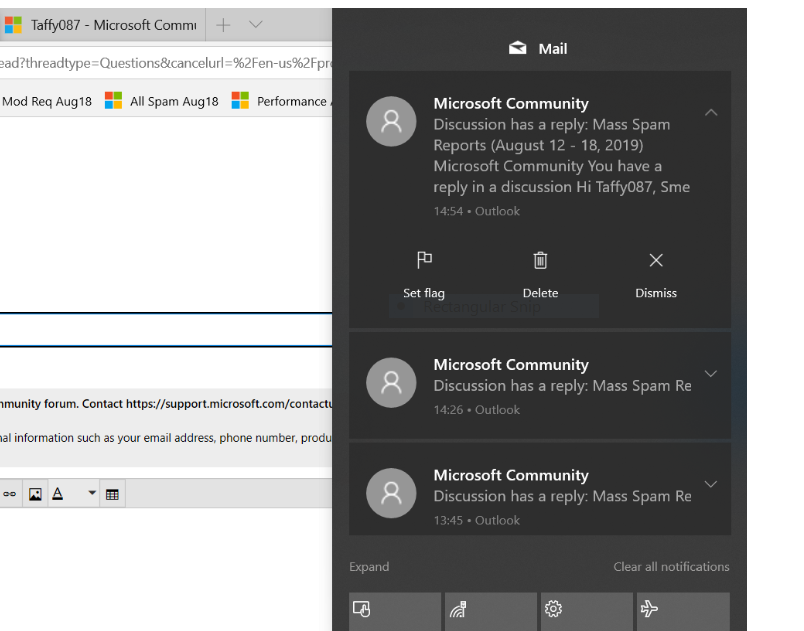This screenshot has height=631, width=804.
Task: Click the Mail envelope icon in header
Action: [517, 48]
